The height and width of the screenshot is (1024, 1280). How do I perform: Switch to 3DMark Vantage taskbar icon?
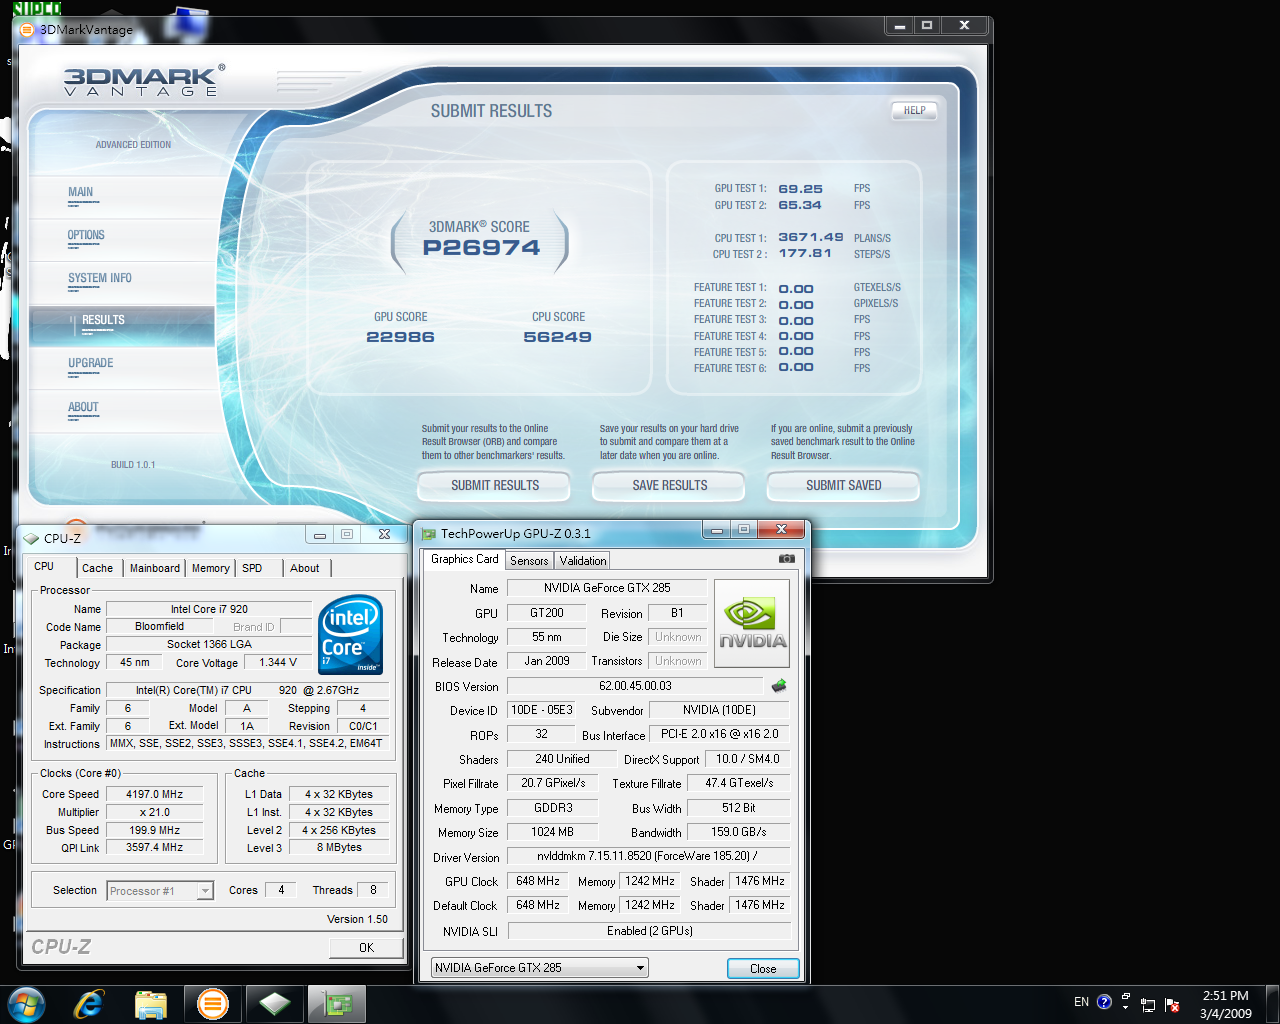(213, 1004)
